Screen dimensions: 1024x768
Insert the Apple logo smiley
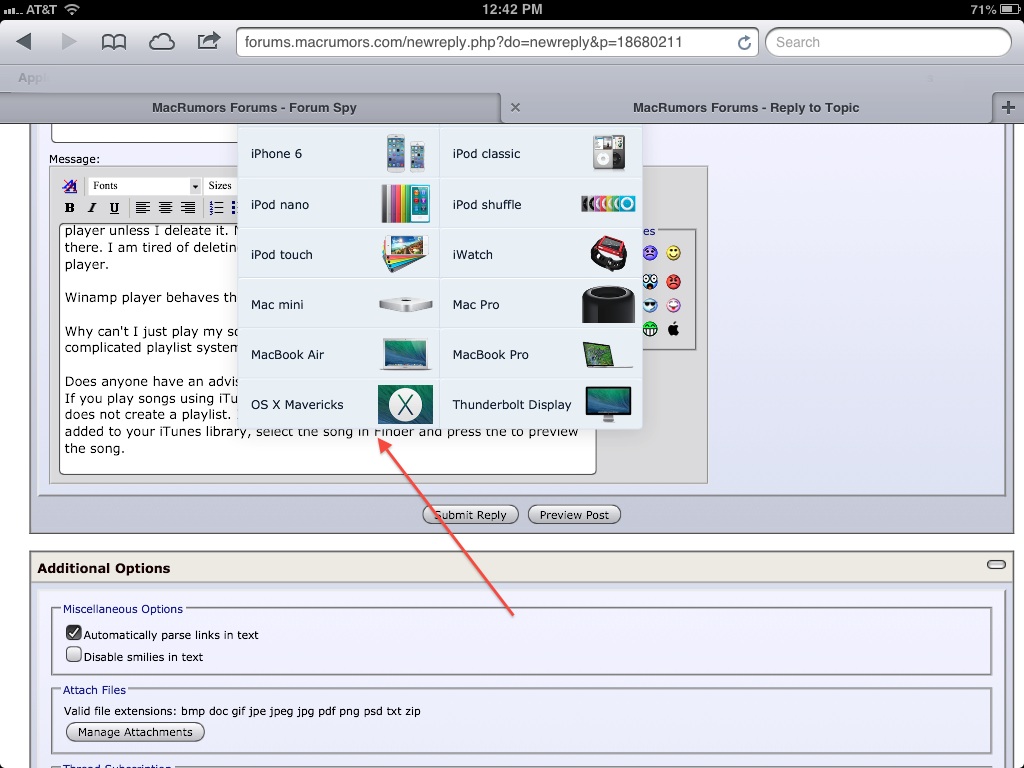click(673, 328)
